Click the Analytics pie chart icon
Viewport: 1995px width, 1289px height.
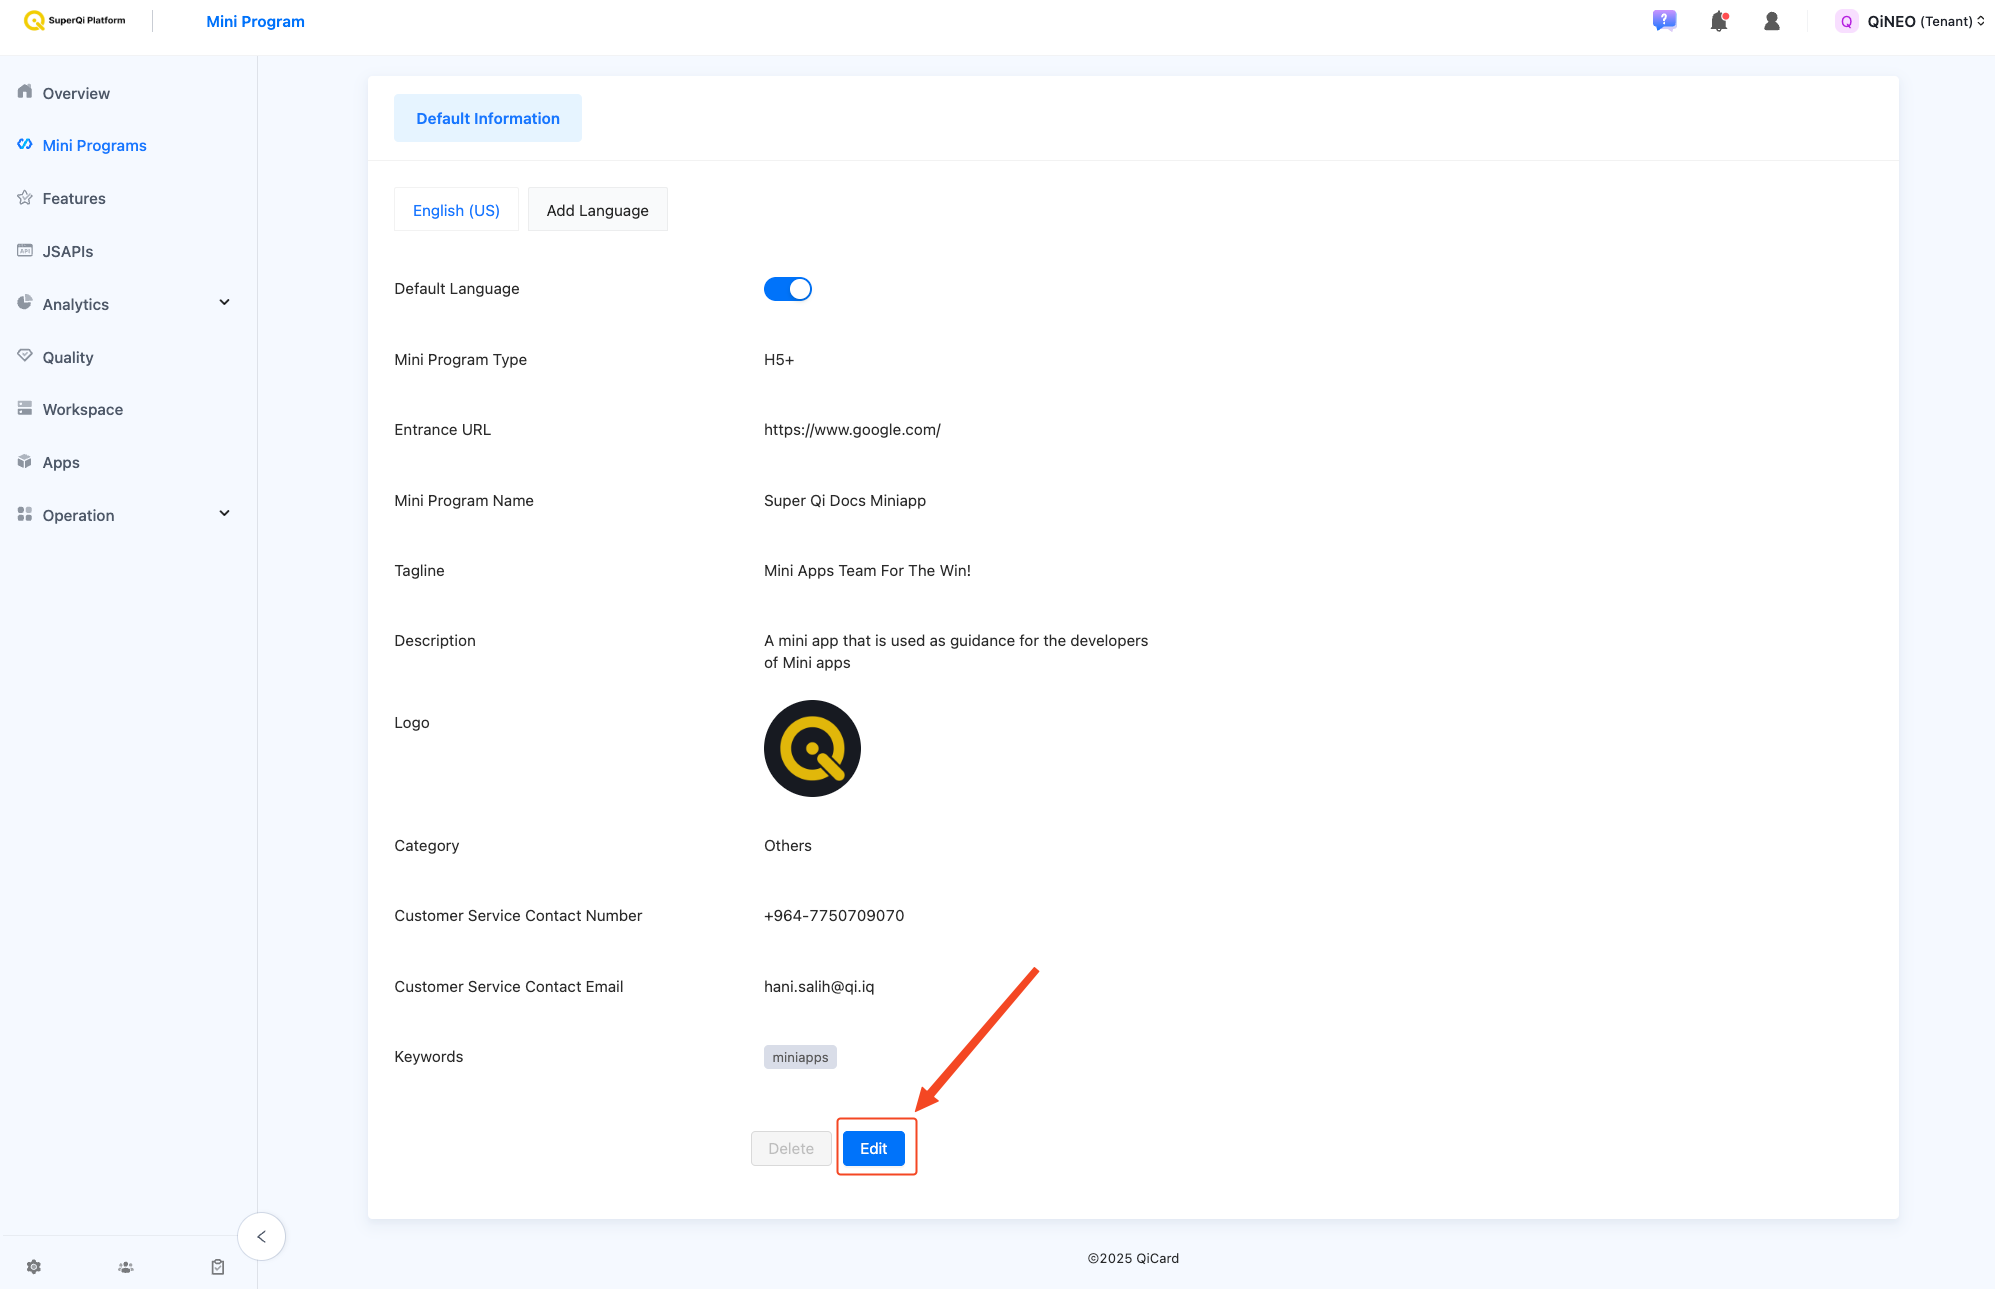click(x=25, y=303)
